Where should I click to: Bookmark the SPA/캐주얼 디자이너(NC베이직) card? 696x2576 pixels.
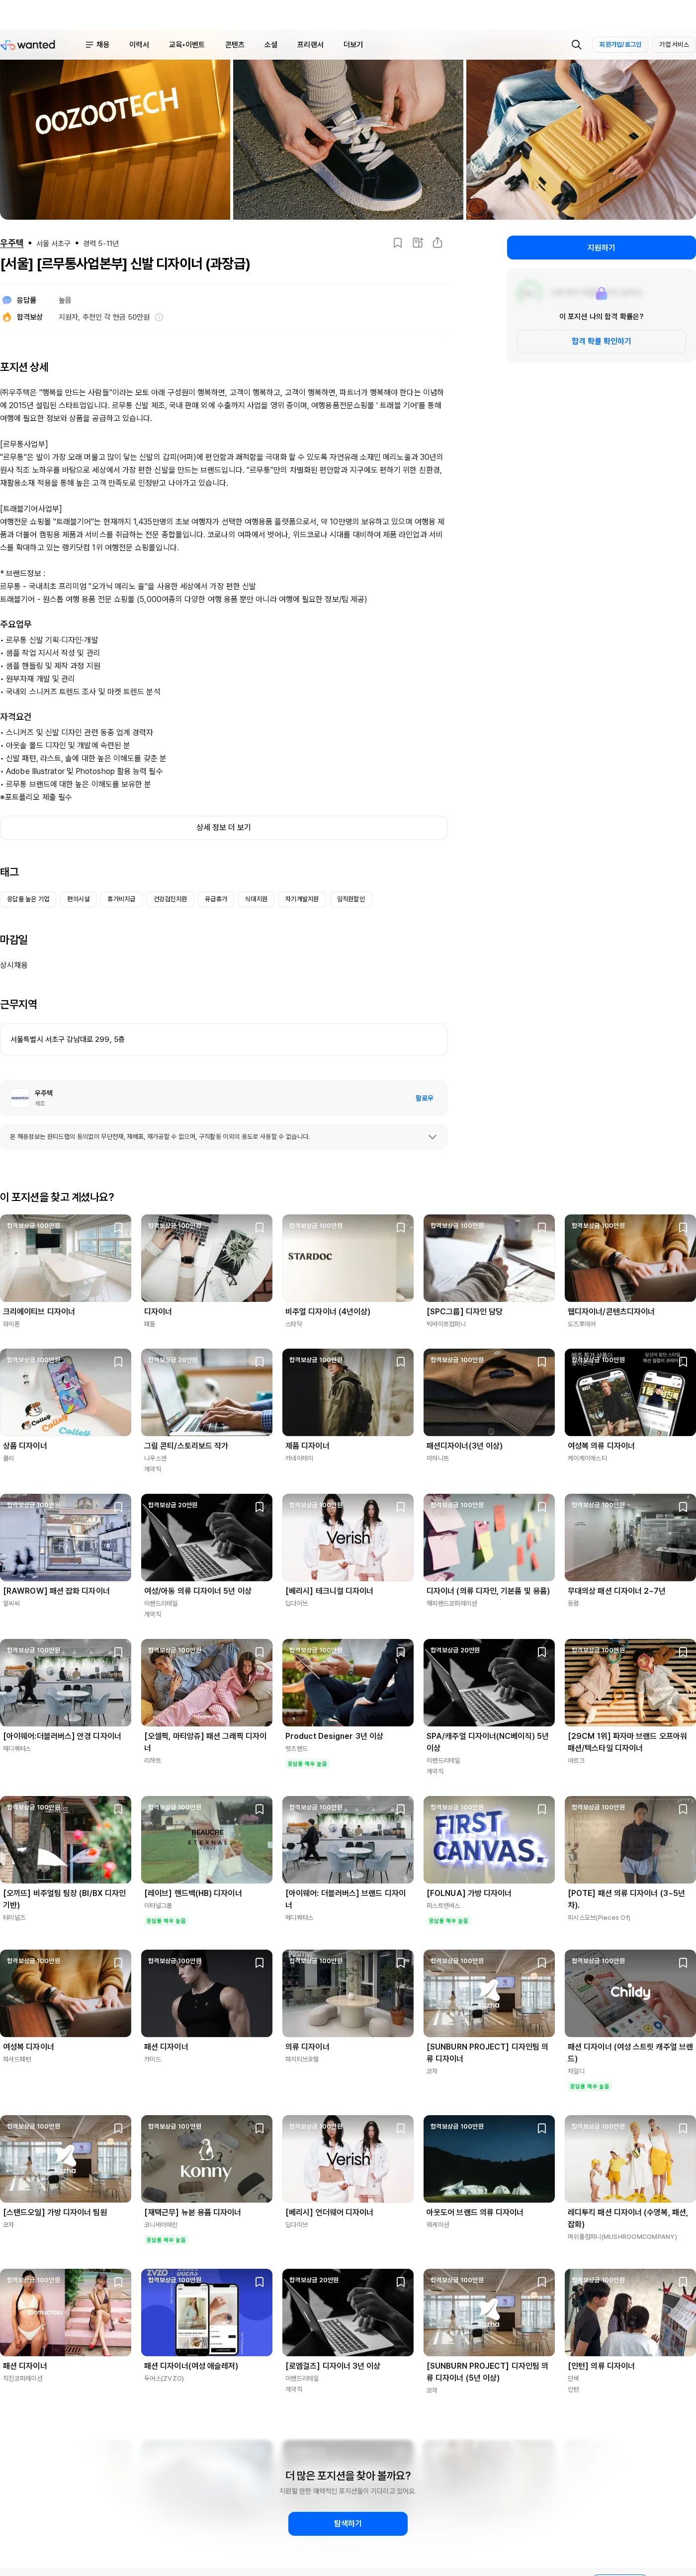point(542,1651)
